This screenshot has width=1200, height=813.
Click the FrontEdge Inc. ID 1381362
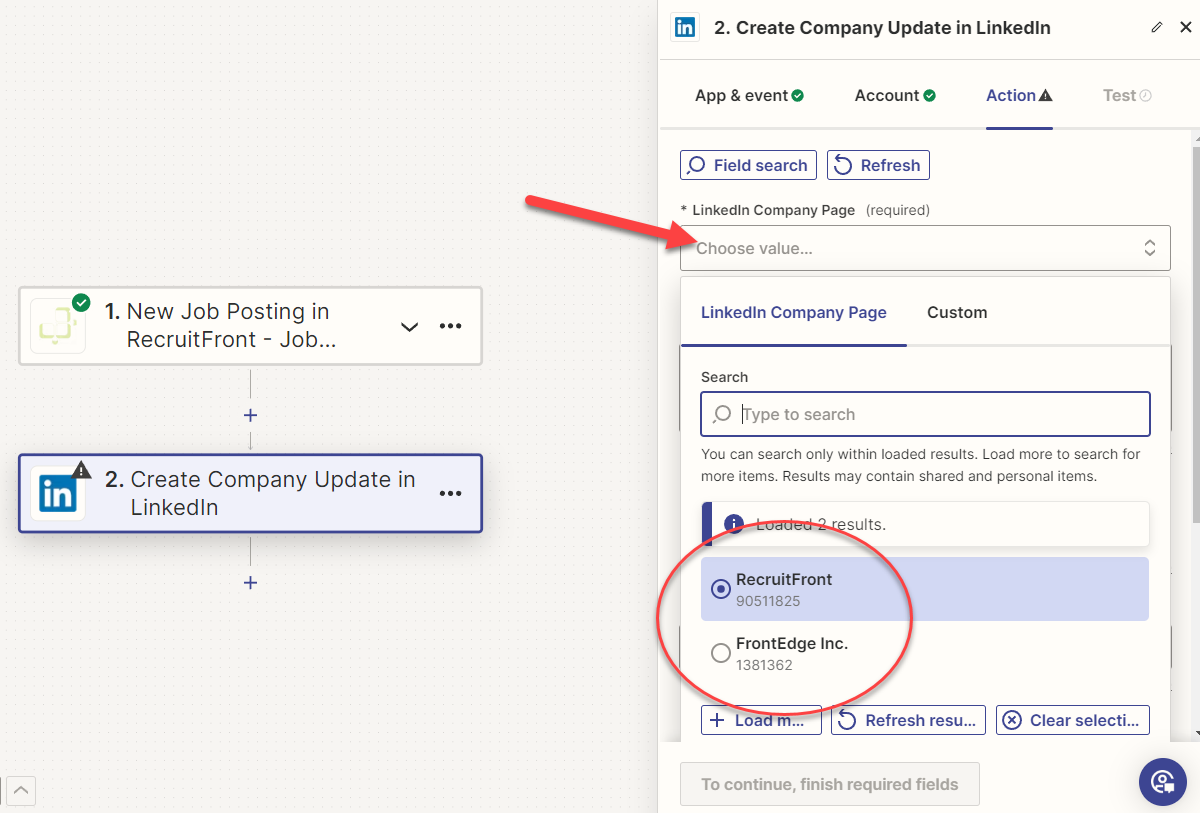pos(764,666)
